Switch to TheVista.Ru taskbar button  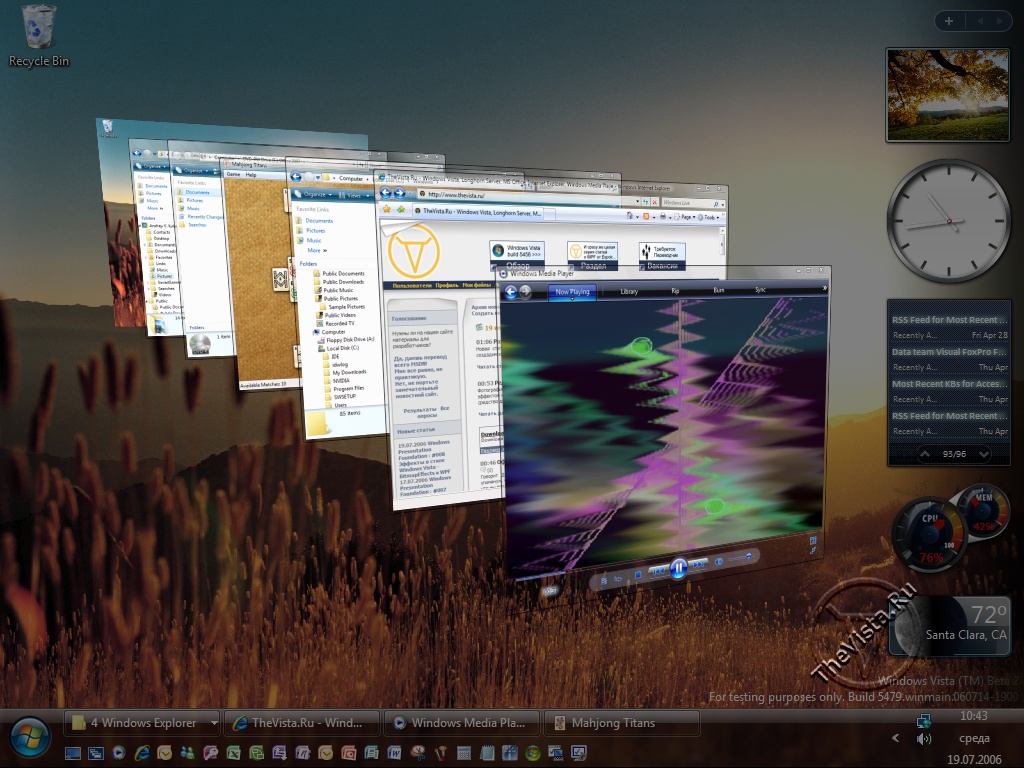[302, 722]
